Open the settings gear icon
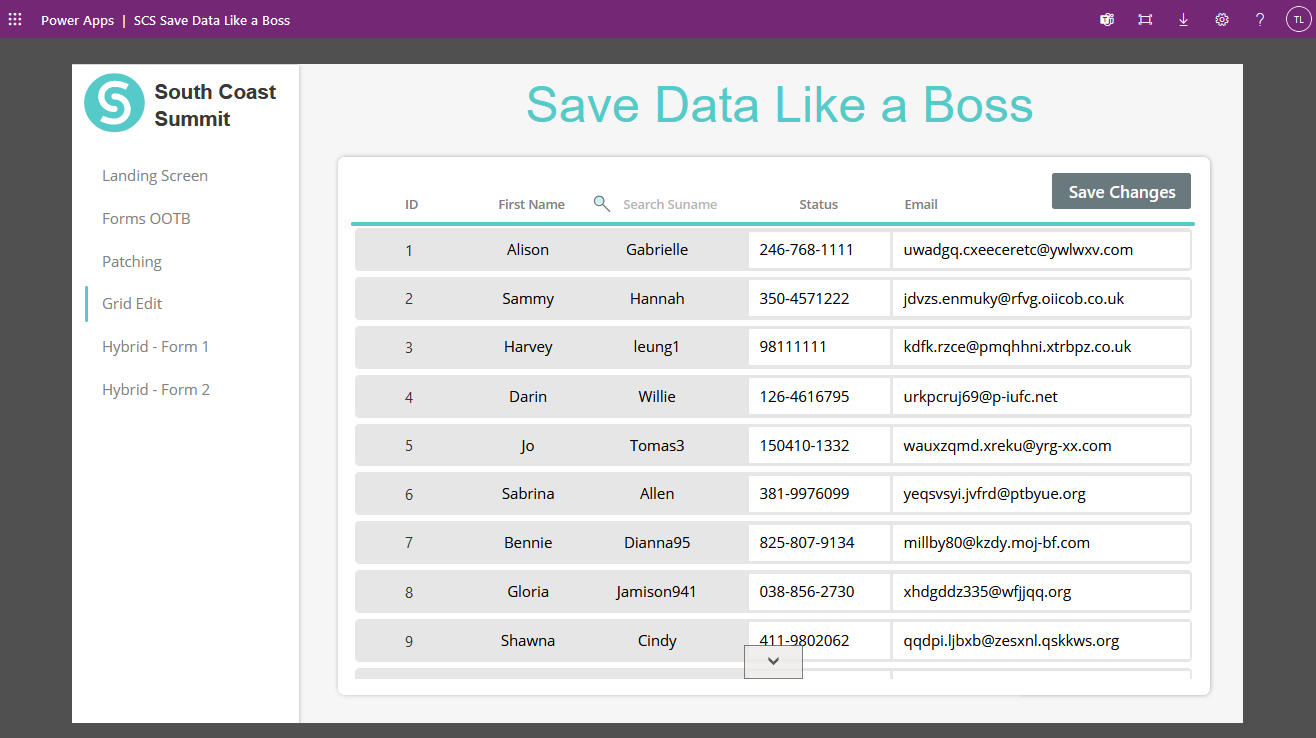 coord(1222,19)
